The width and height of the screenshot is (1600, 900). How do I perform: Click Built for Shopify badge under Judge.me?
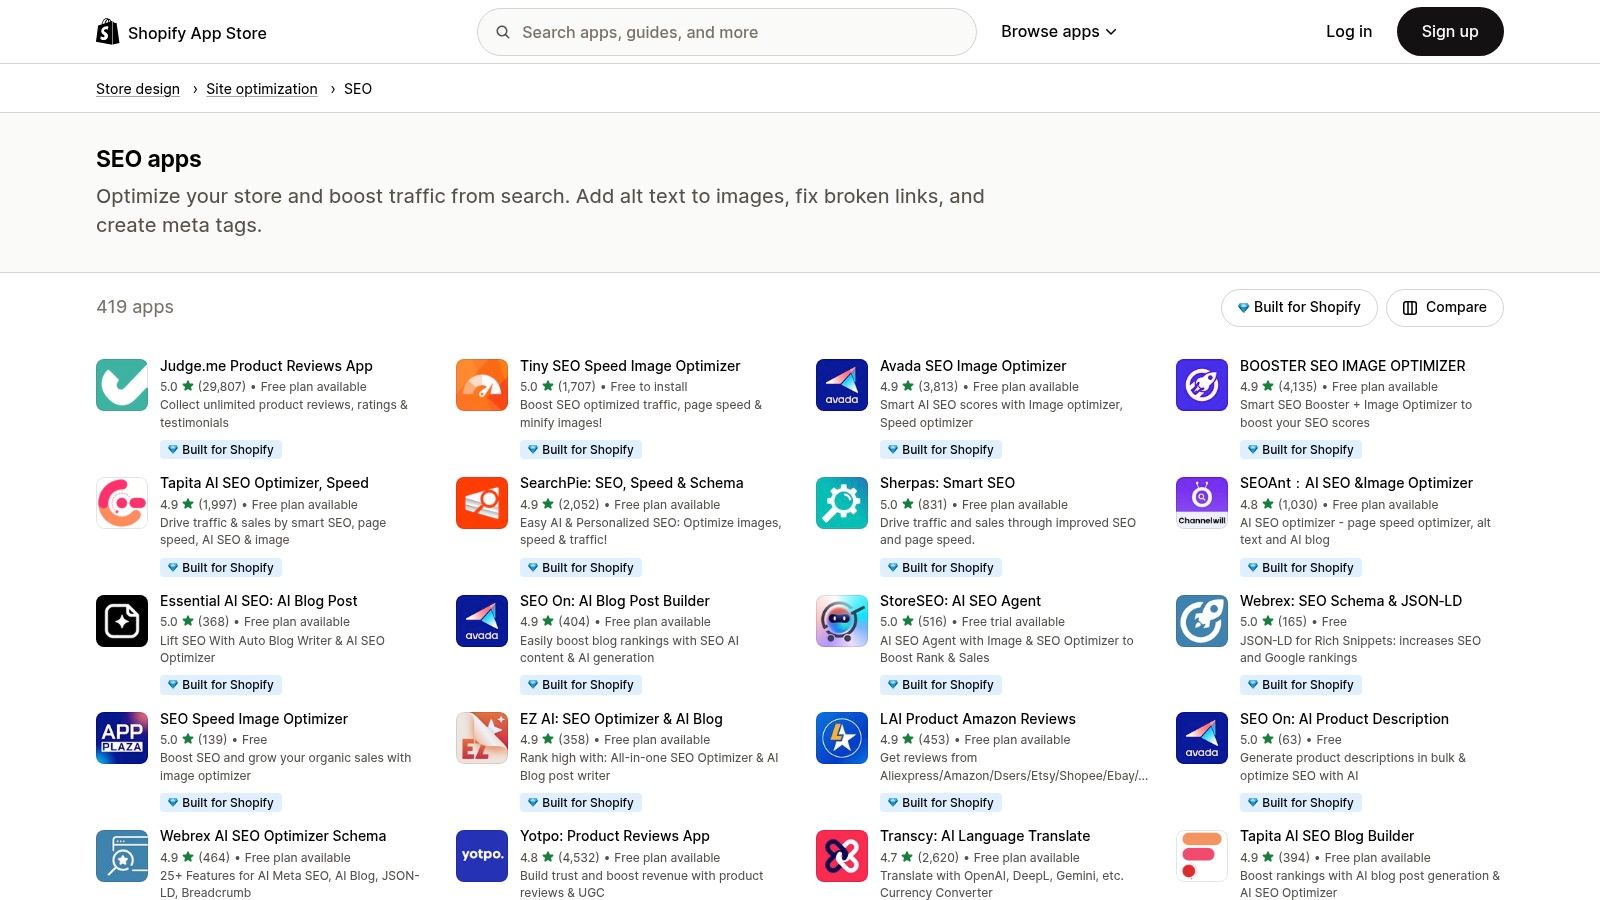(221, 450)
